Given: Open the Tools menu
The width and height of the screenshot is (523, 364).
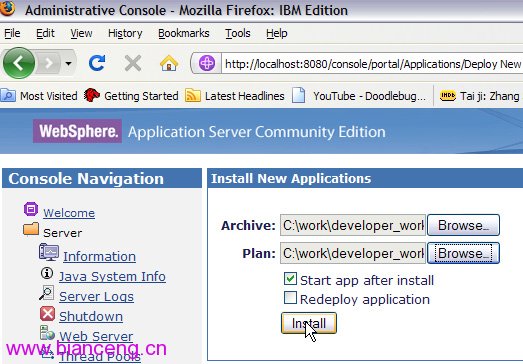Looking at the screenshot, I should pyautogui.click(x=237, y=33).
